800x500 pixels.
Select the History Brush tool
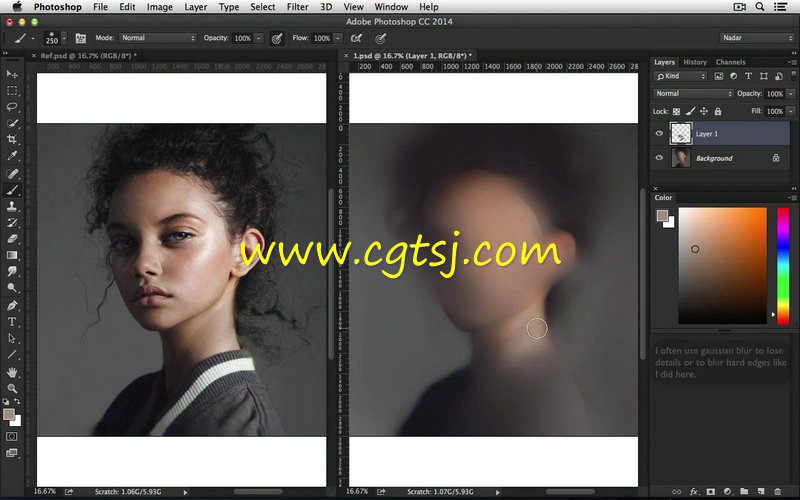tap(12, 222)
